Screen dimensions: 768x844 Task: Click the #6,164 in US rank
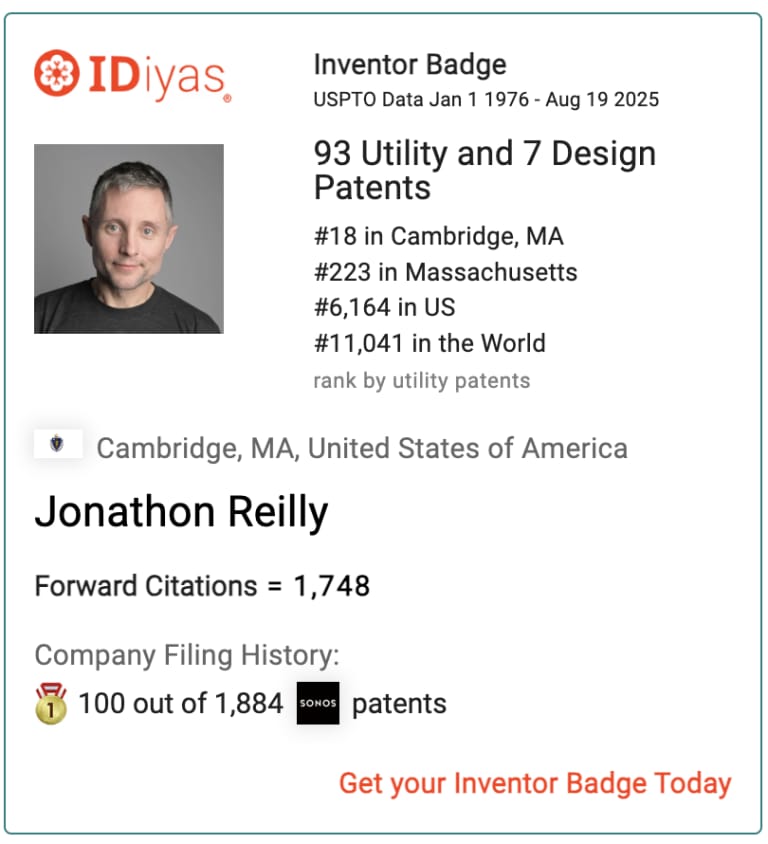(384, 307)
